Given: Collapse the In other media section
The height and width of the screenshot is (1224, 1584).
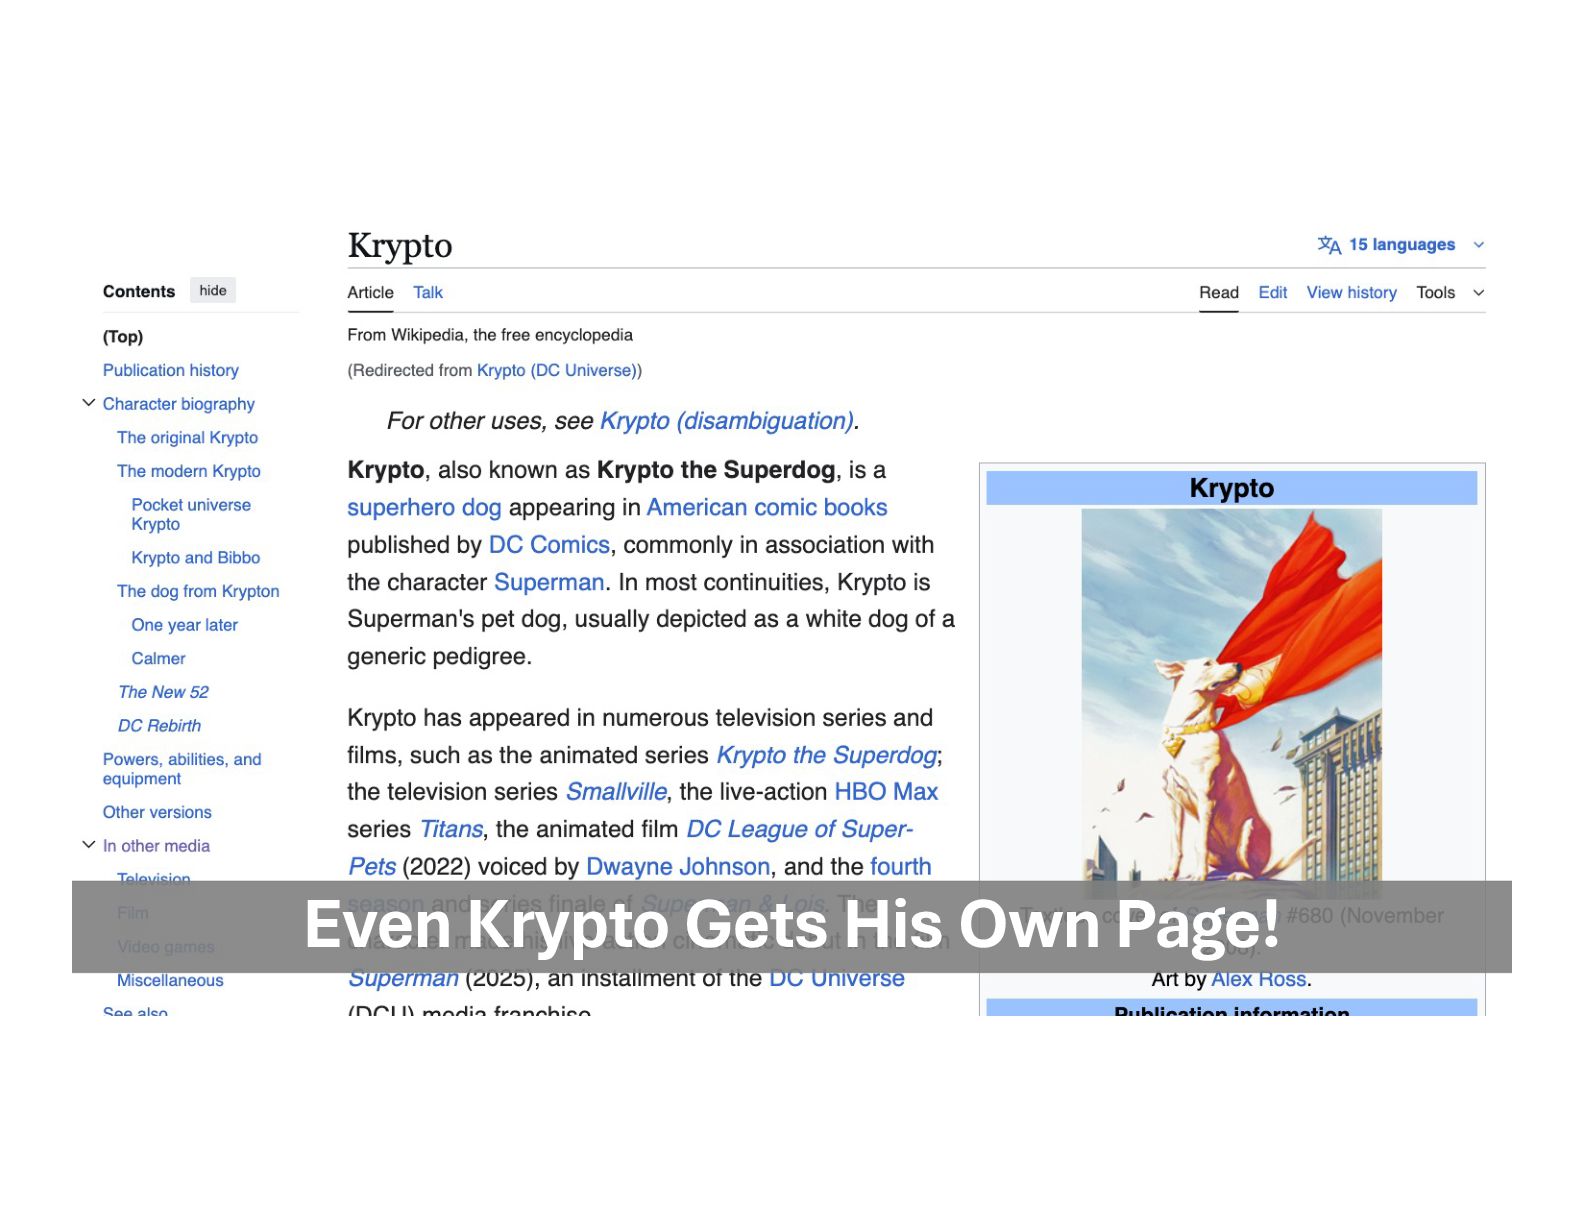Looking at the screenshot, I should [89, 845].
